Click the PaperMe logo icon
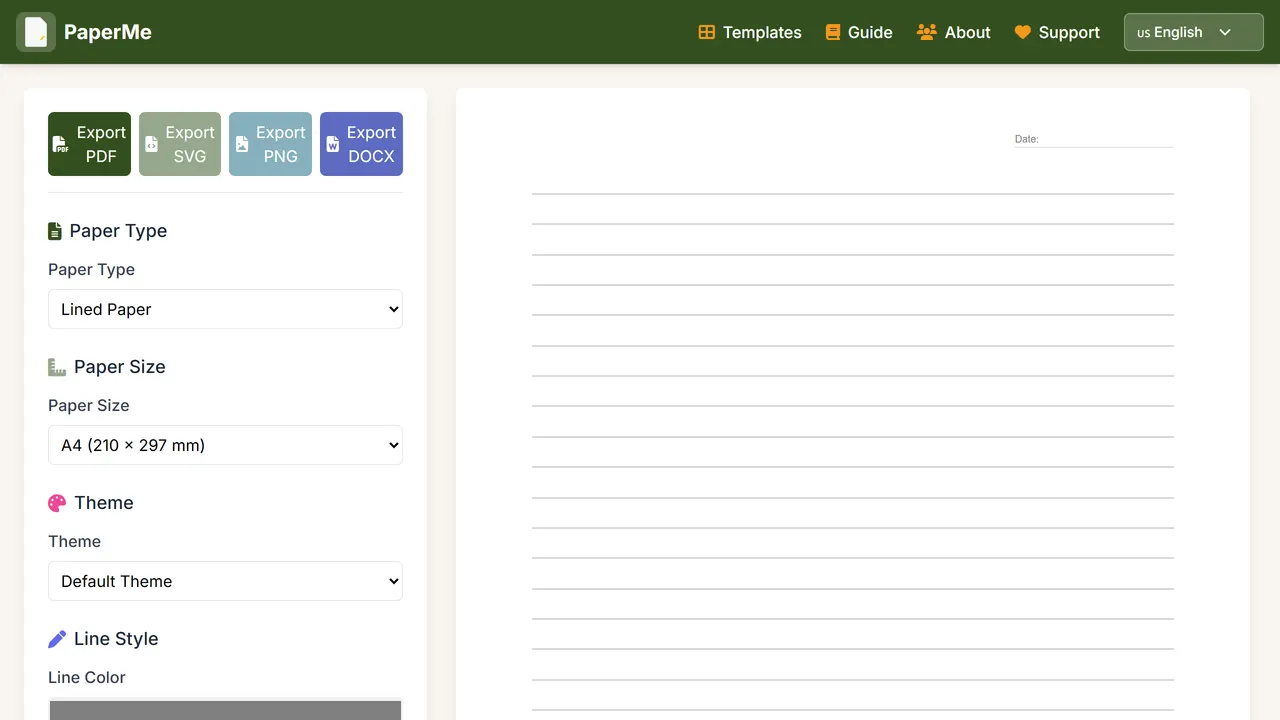Image resolution: width=1280 pixels, height=720 pixels. click(x=36, y=32)
